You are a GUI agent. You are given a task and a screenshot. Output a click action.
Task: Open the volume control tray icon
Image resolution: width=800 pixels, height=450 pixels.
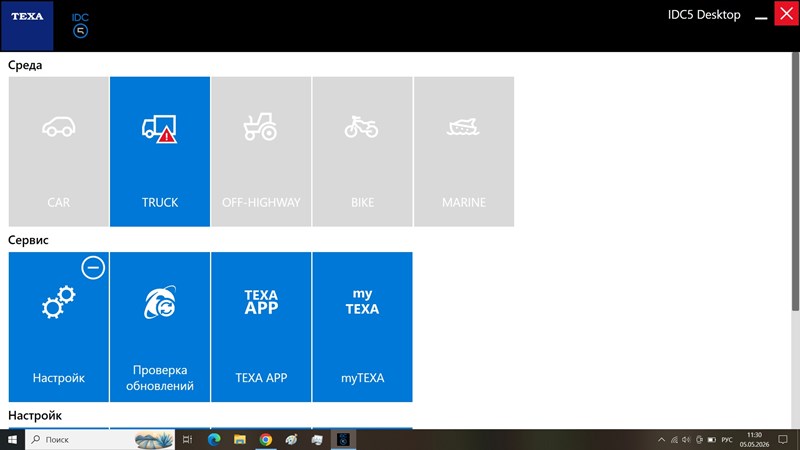(686, 439)
